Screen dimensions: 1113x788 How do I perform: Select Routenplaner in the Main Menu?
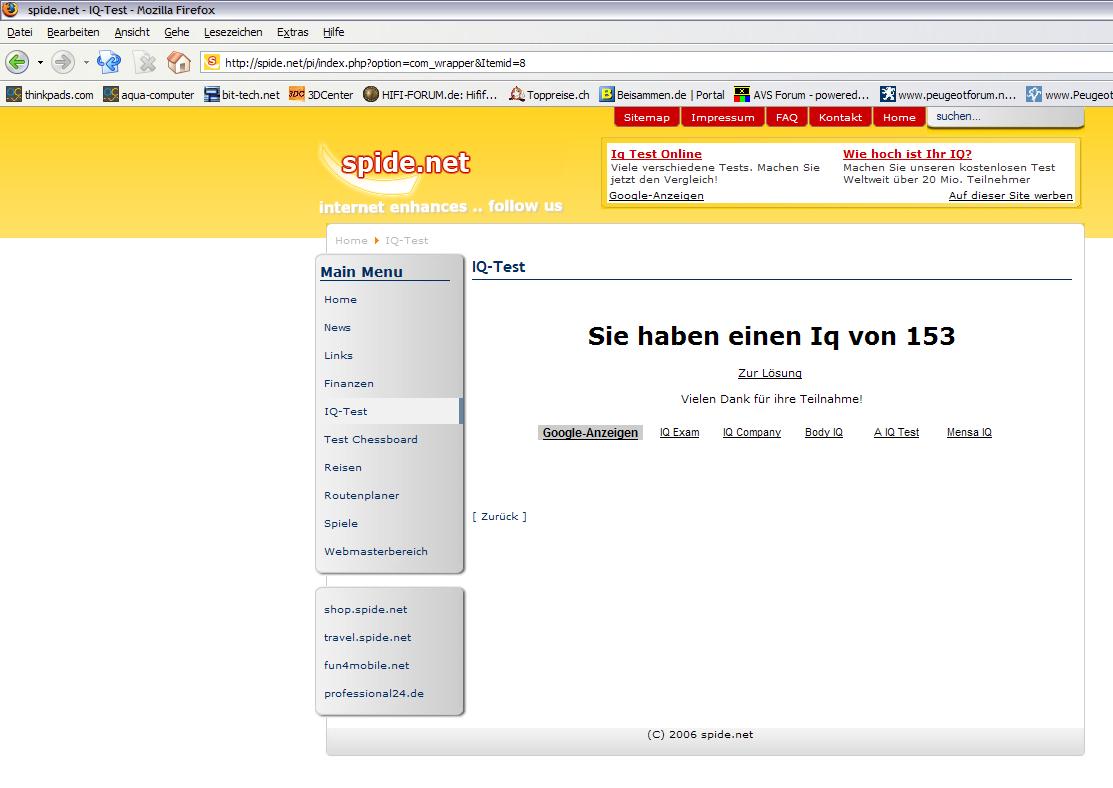[361, 495]
